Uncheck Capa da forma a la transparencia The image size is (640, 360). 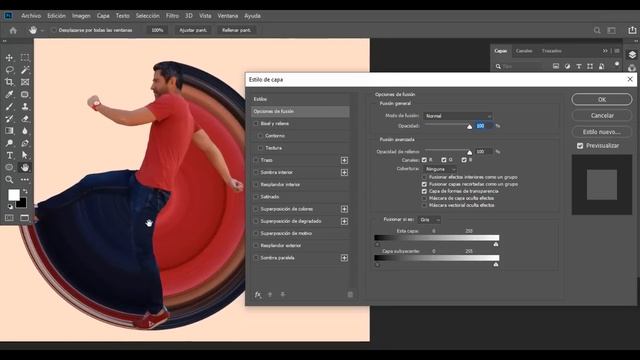[424, 191]
